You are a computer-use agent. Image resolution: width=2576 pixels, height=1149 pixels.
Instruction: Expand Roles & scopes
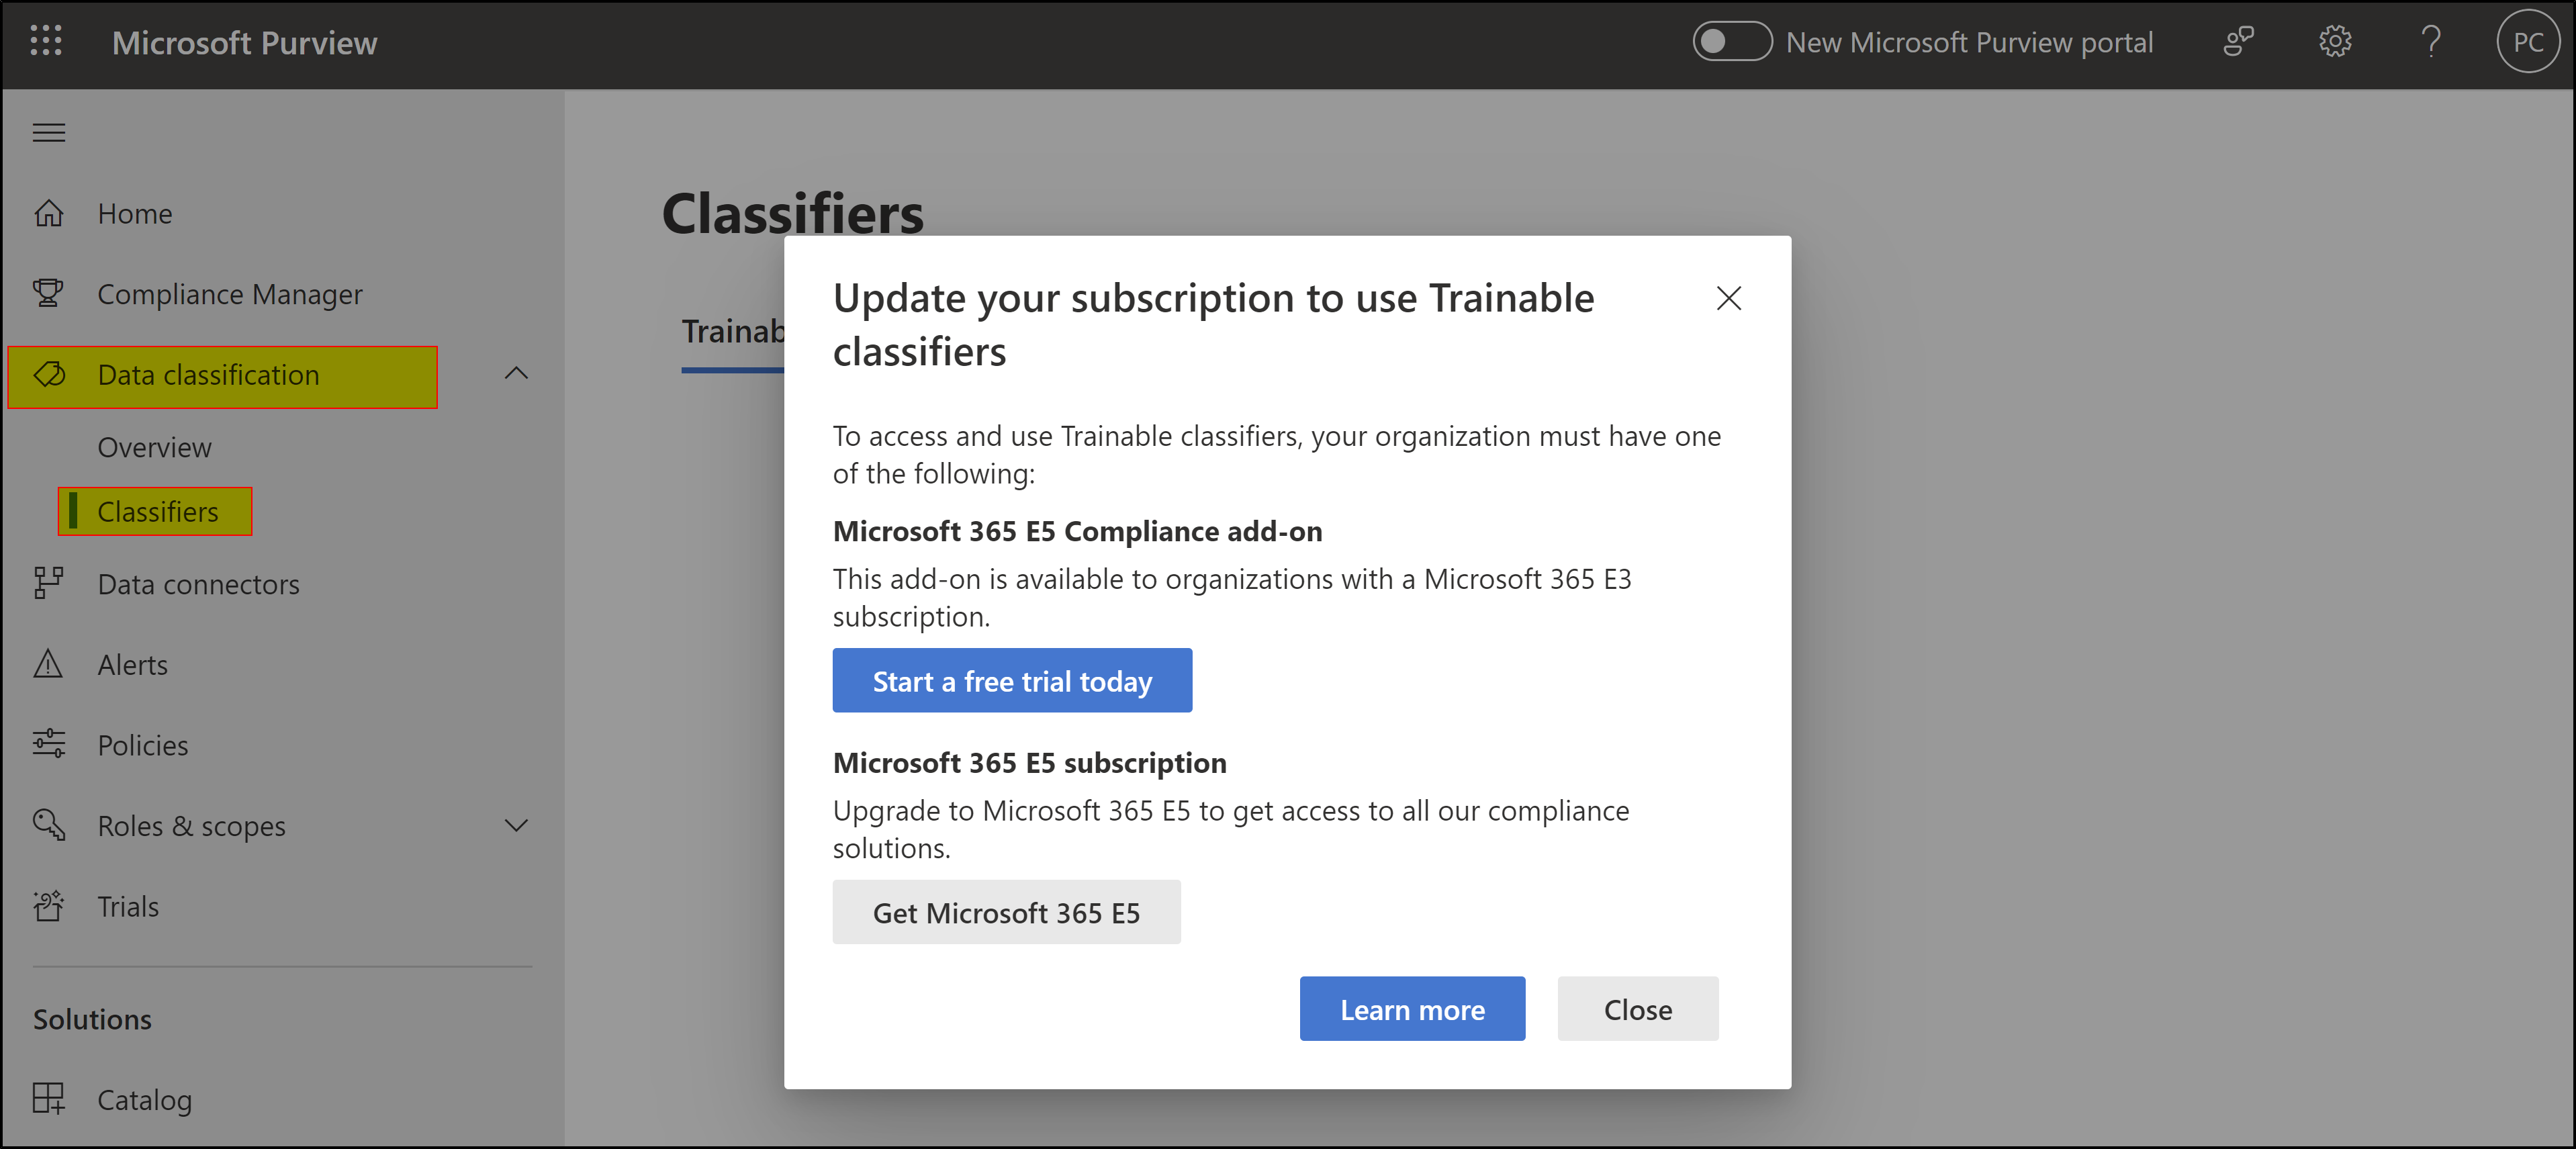[516, 825]
